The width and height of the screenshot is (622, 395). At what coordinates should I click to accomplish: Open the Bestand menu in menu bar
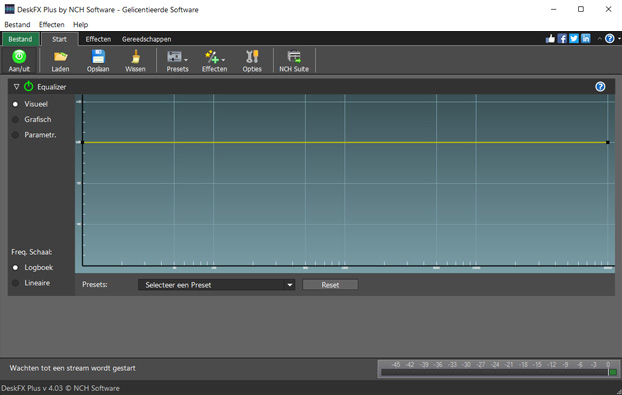17,25
